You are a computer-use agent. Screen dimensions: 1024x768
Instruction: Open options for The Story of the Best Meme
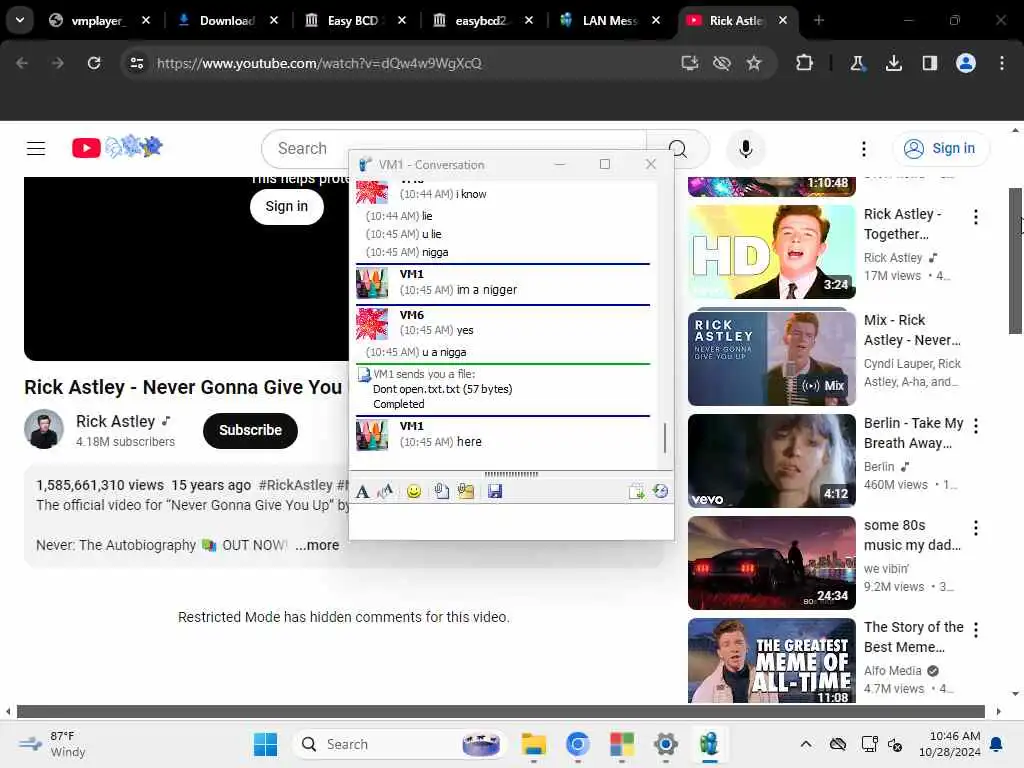click(x=976, y=630)
